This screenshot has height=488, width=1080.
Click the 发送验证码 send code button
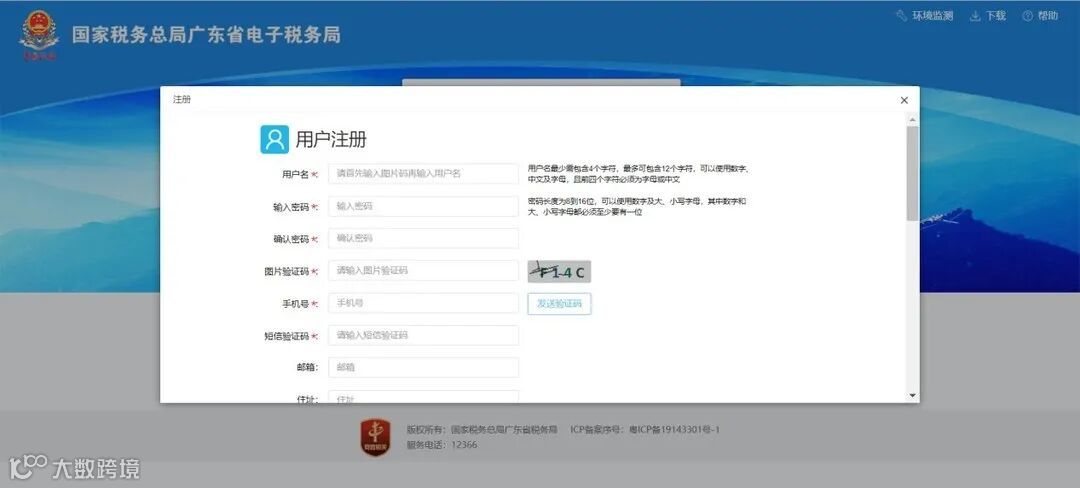coord(559,304)
